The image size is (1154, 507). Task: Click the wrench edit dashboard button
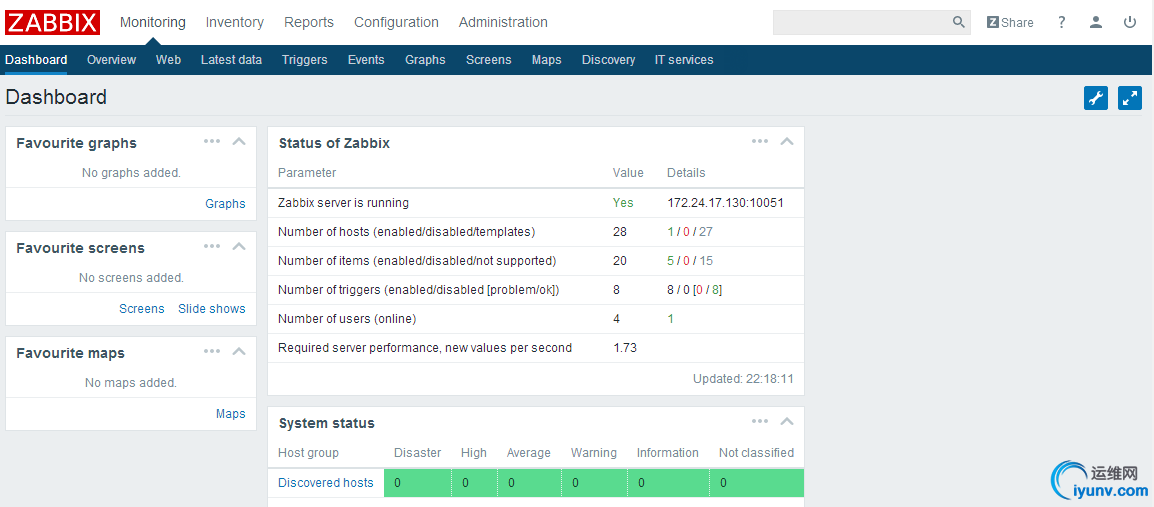[1096, 98]
